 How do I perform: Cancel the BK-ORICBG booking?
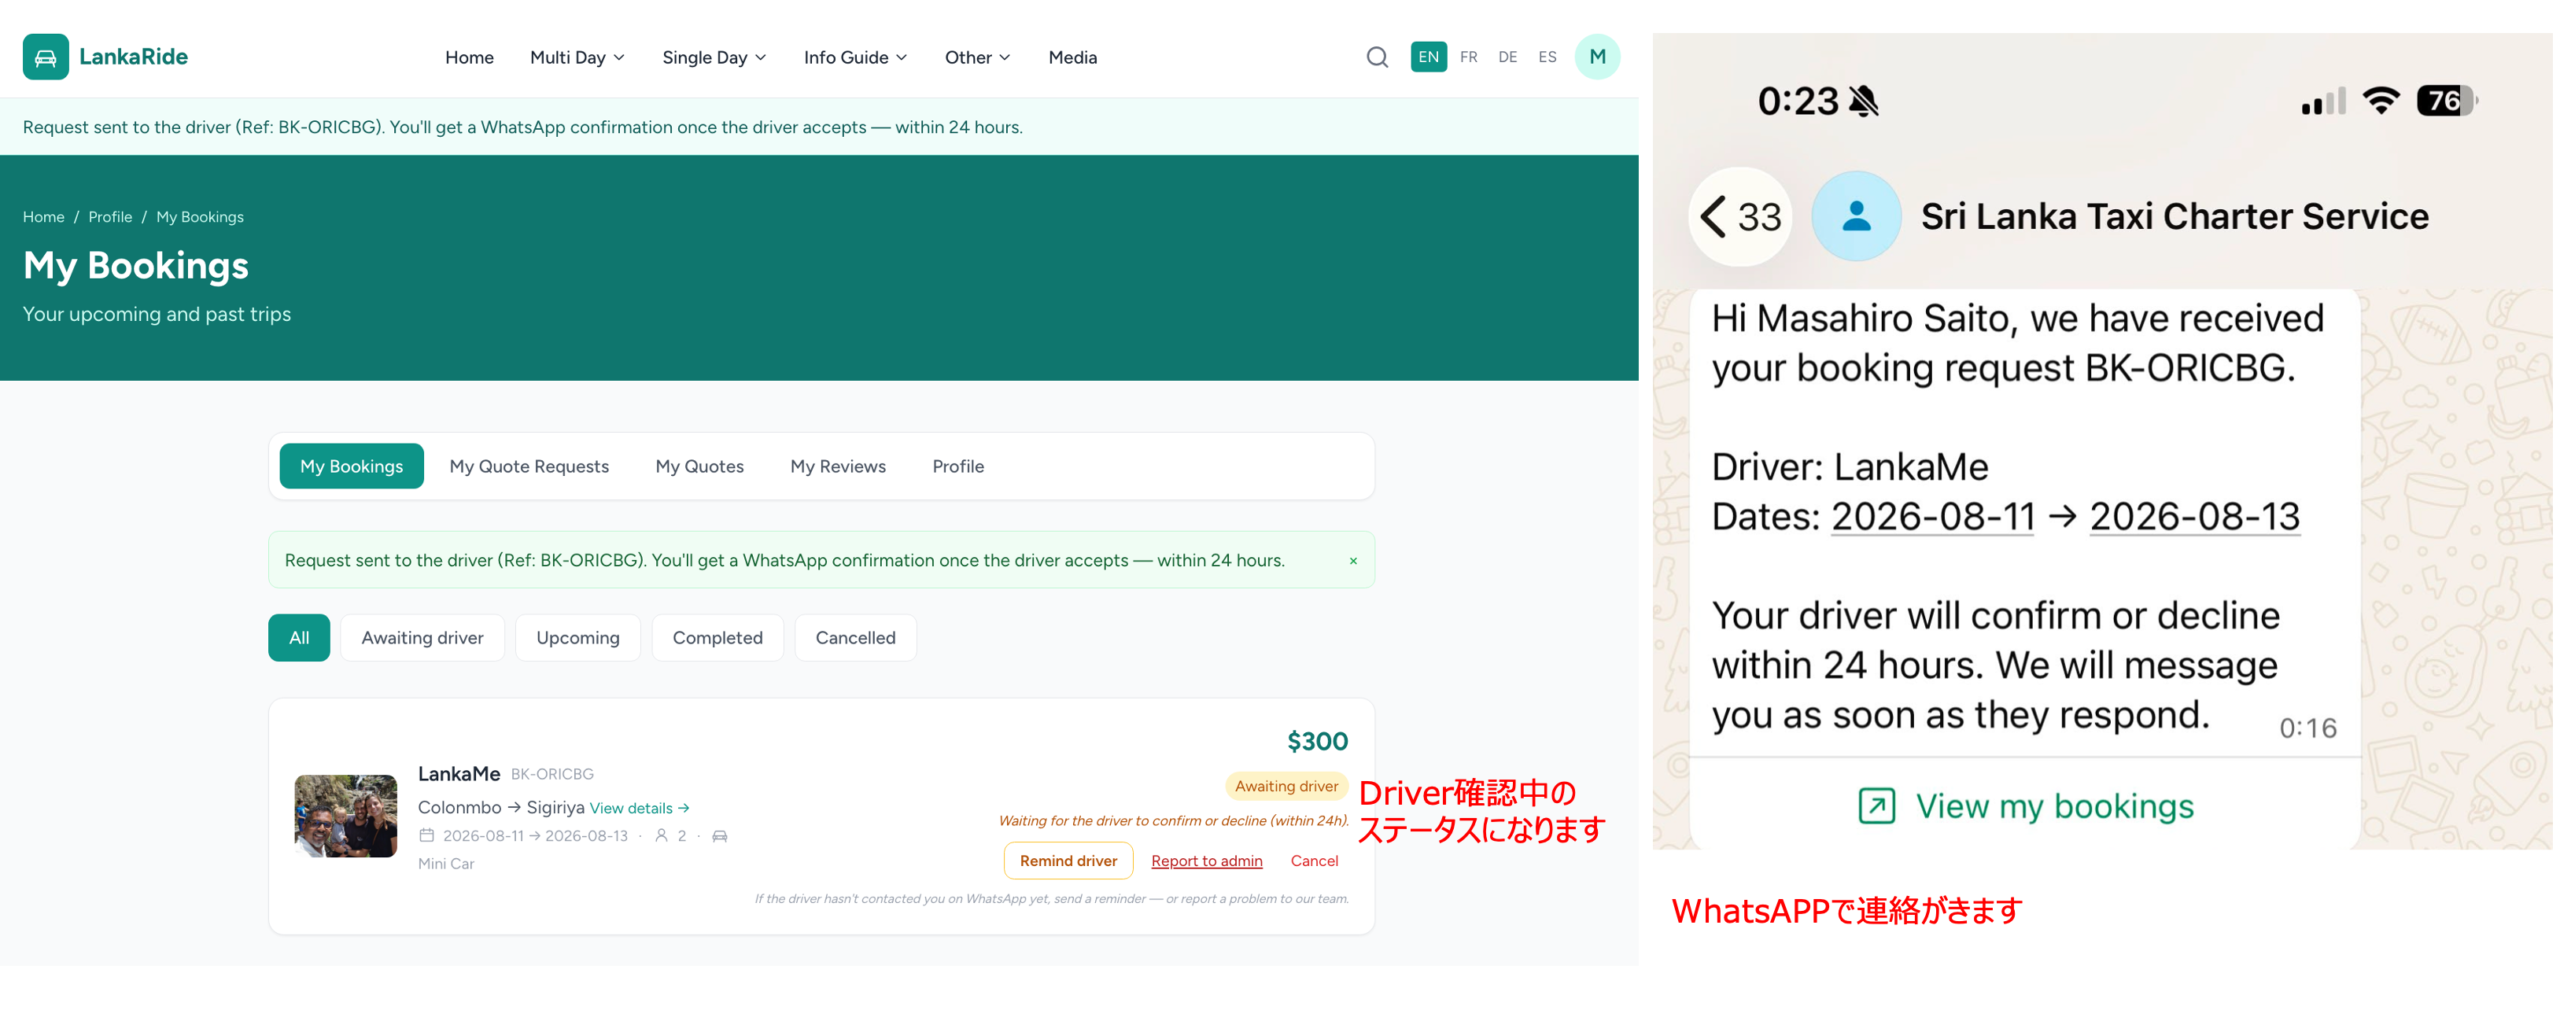coord(1314,861)
